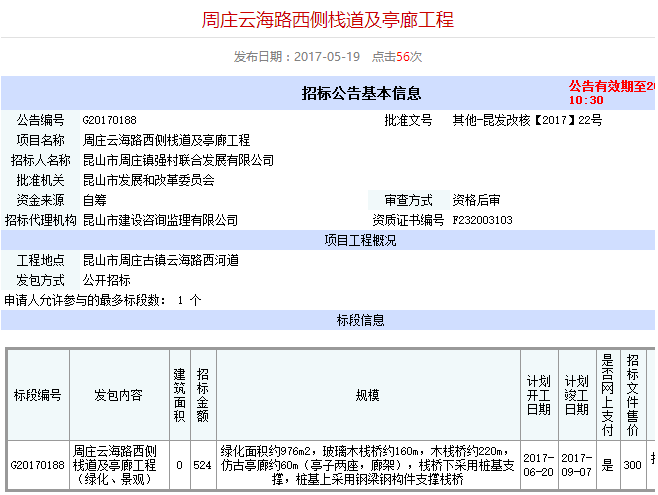The image size is (658, 495).
Task: Click the 项目名称 value in the info table
Action: click(x=166, y=140)
